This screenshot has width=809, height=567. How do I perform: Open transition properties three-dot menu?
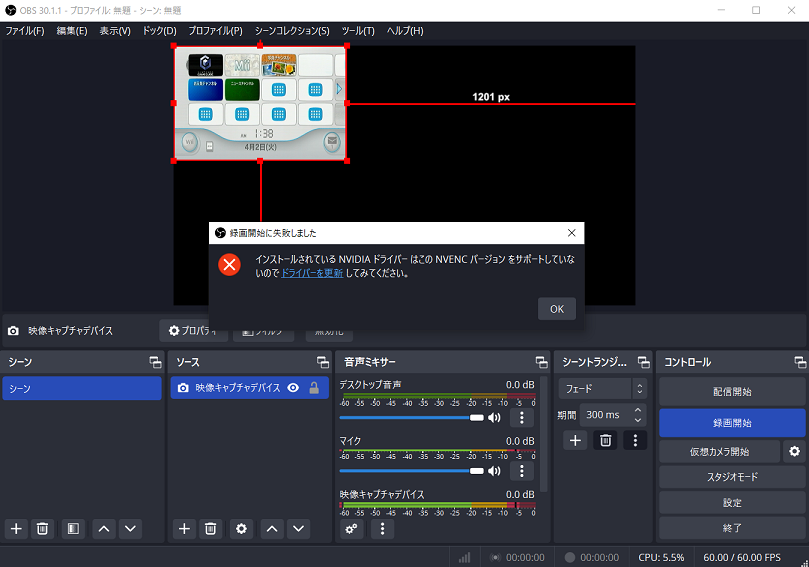[x=635, y=440]
